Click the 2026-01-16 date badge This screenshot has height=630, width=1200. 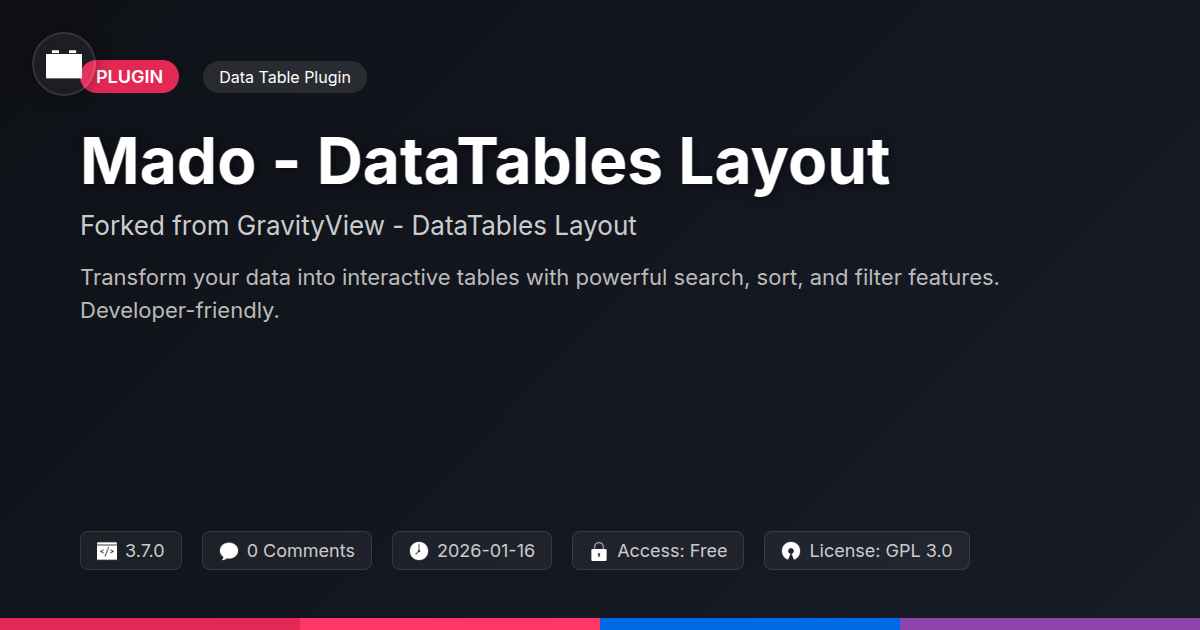[472, 551]
